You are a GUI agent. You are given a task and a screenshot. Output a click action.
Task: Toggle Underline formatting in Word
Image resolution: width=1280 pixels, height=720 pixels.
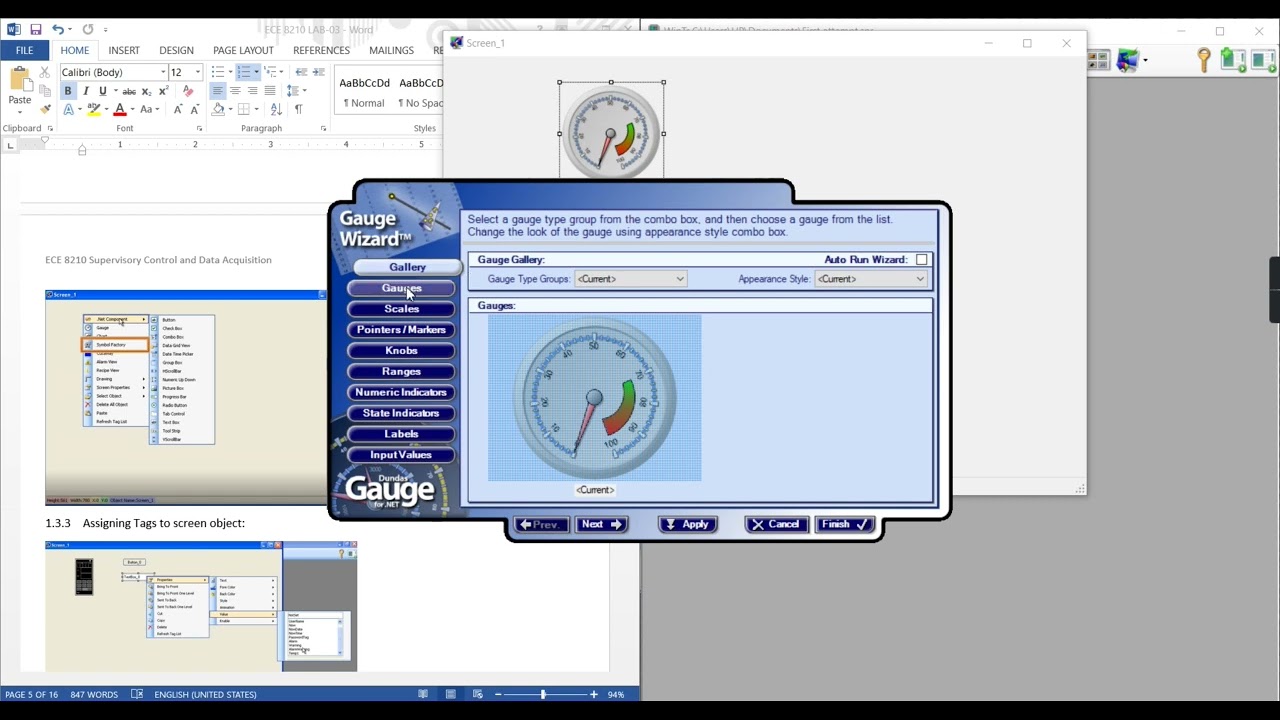(x=102, y=91)
